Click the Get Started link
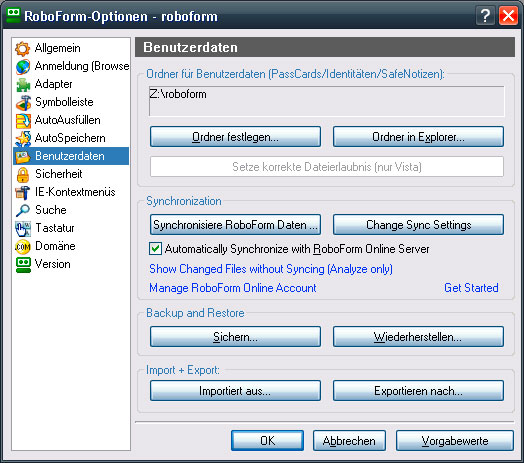 471,288
